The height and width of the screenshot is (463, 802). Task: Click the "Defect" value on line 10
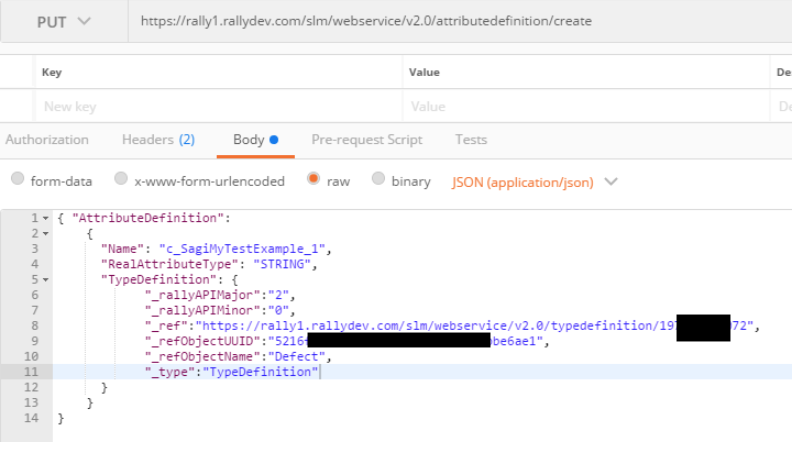tap(296, 356)
